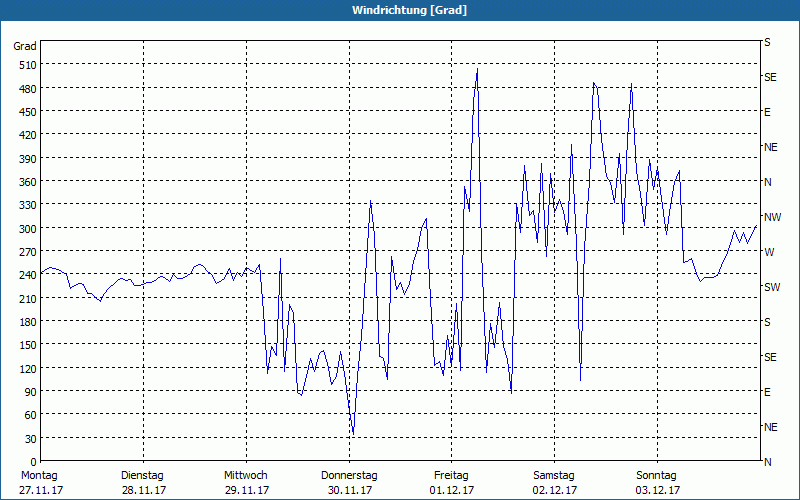Click the 0 y-axis origin label
800x500 pixels.
pos(34,462)
